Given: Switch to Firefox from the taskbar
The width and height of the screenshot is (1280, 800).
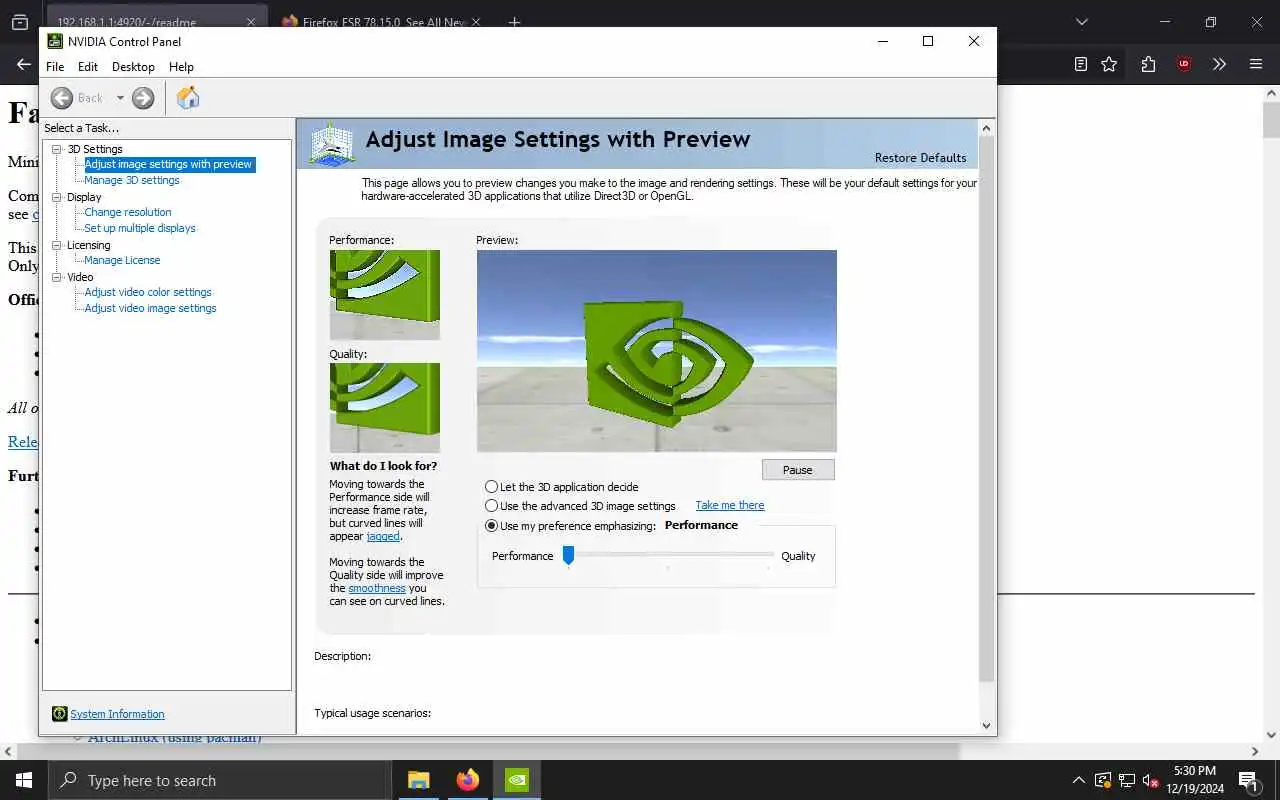Looking at the screenshot, I should (x=467, y=780).
